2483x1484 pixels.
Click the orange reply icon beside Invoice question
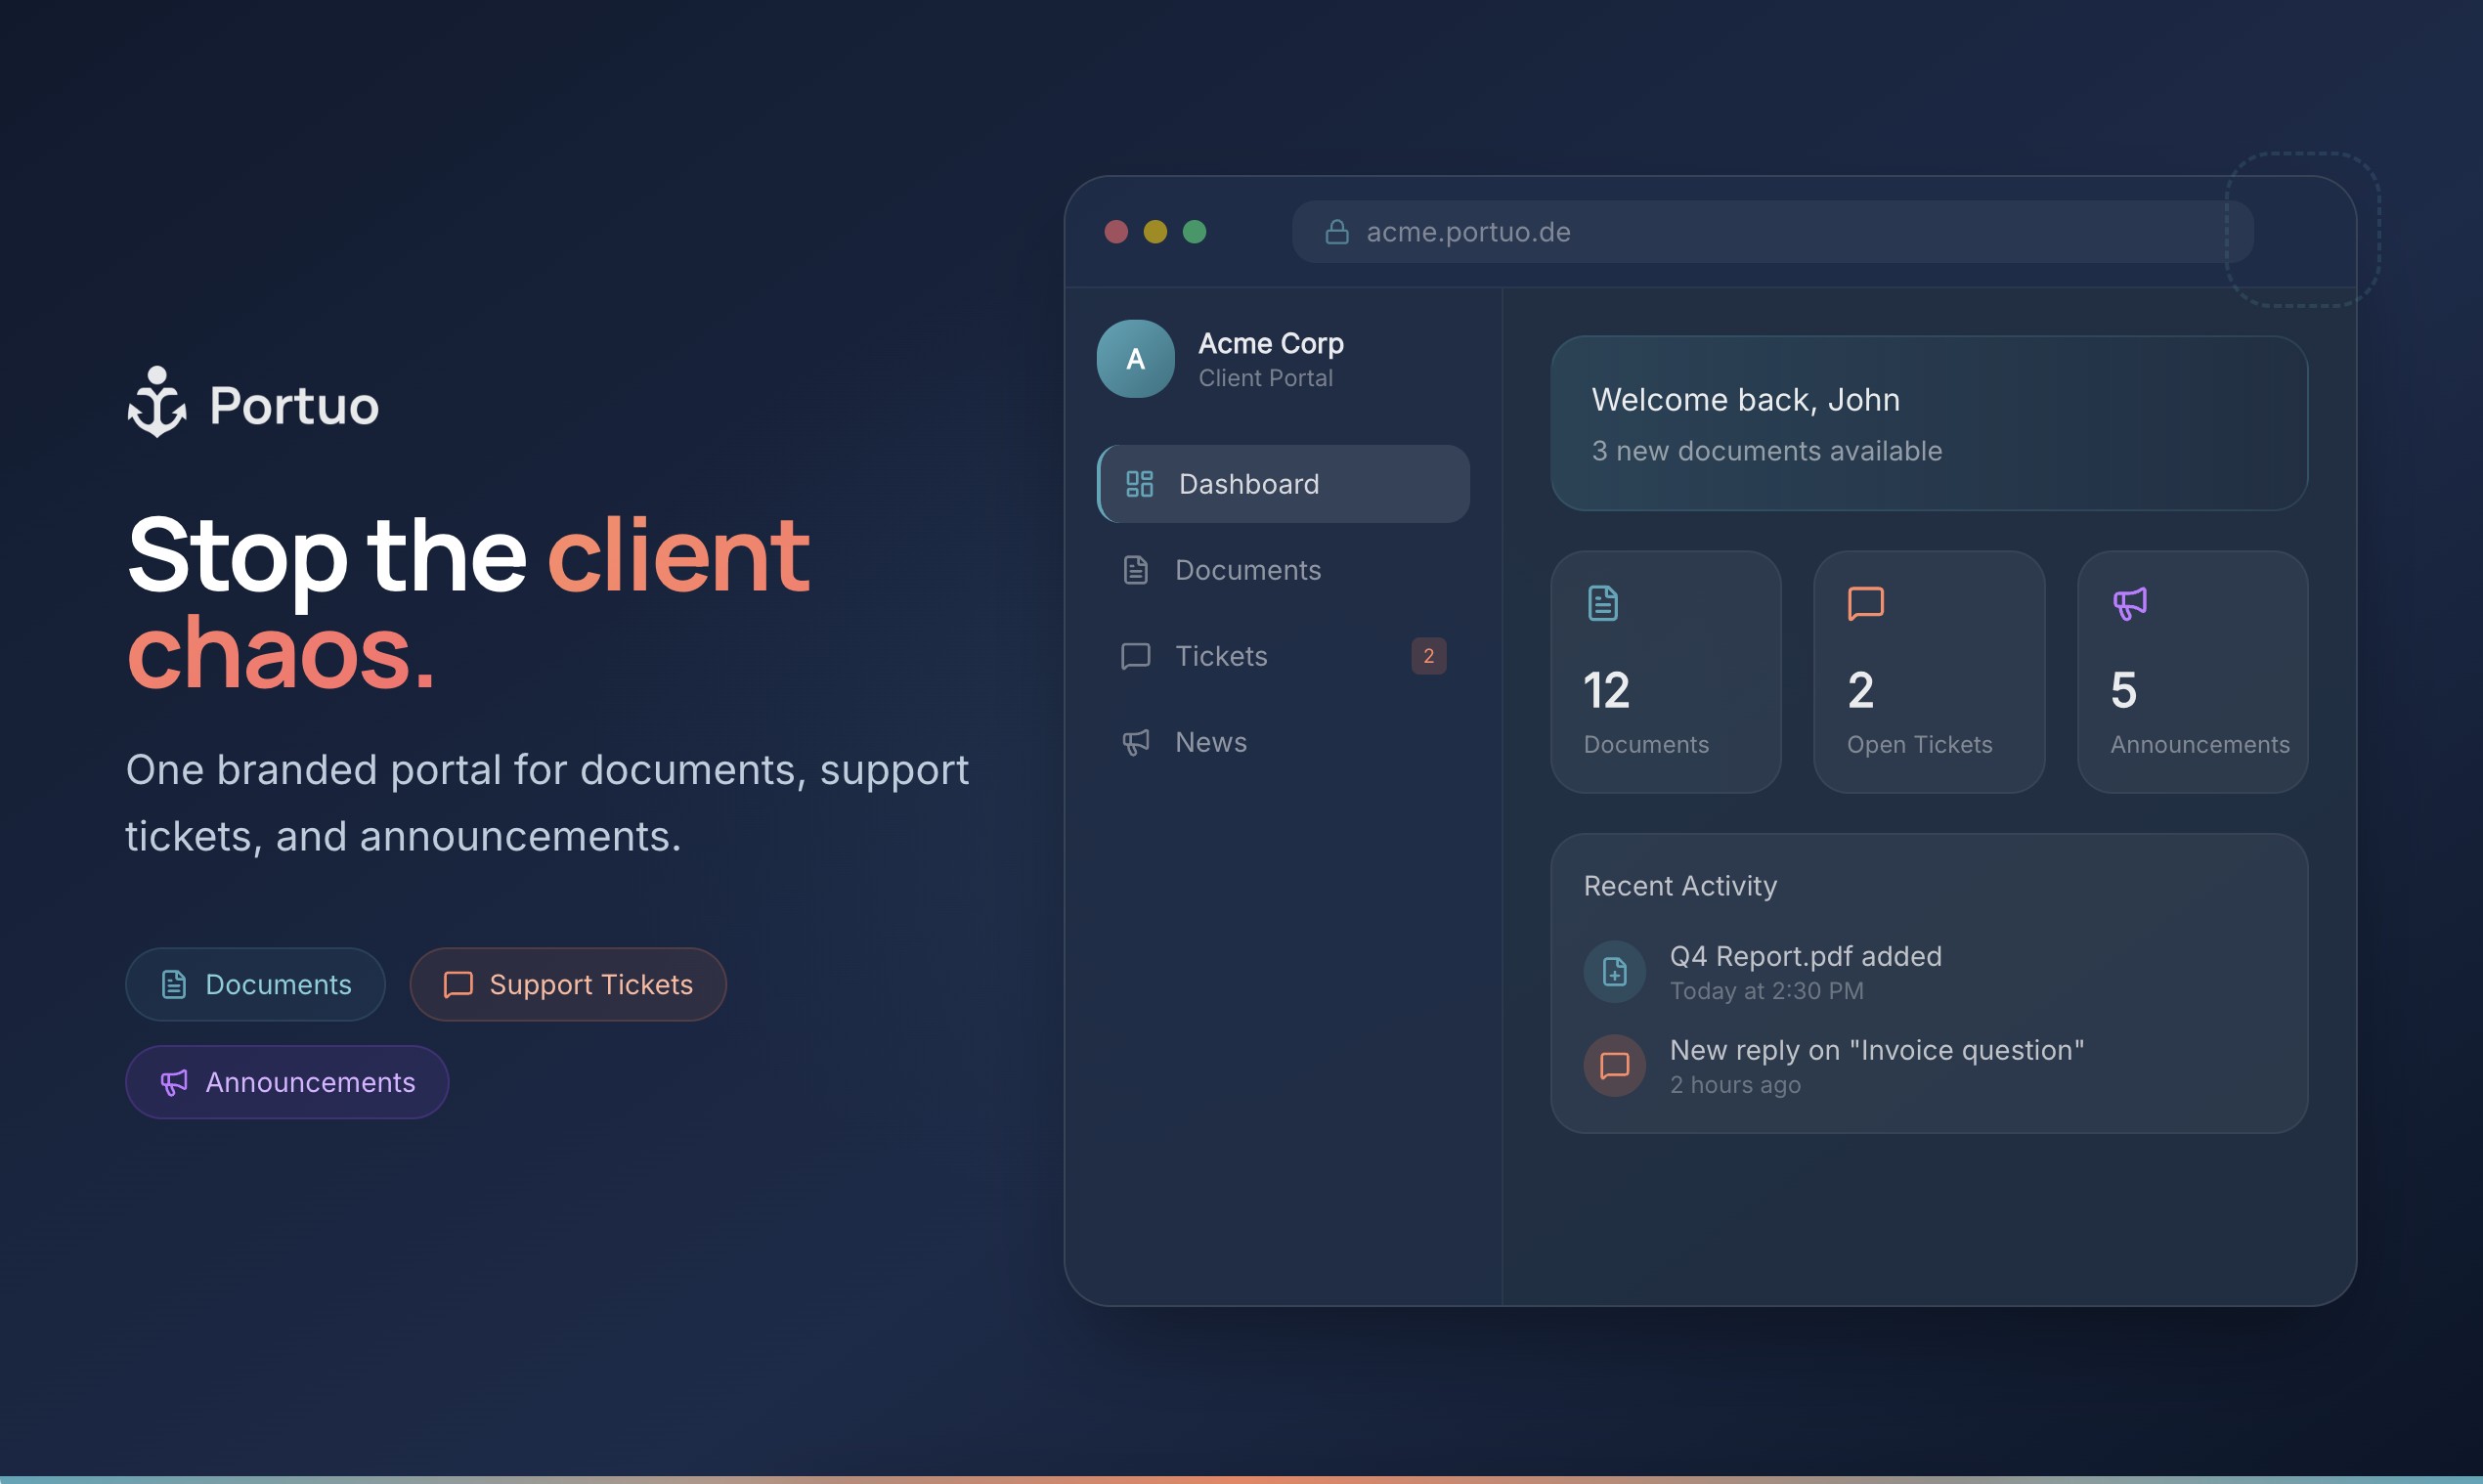pyautogui.click(x=1614, y=1065)
